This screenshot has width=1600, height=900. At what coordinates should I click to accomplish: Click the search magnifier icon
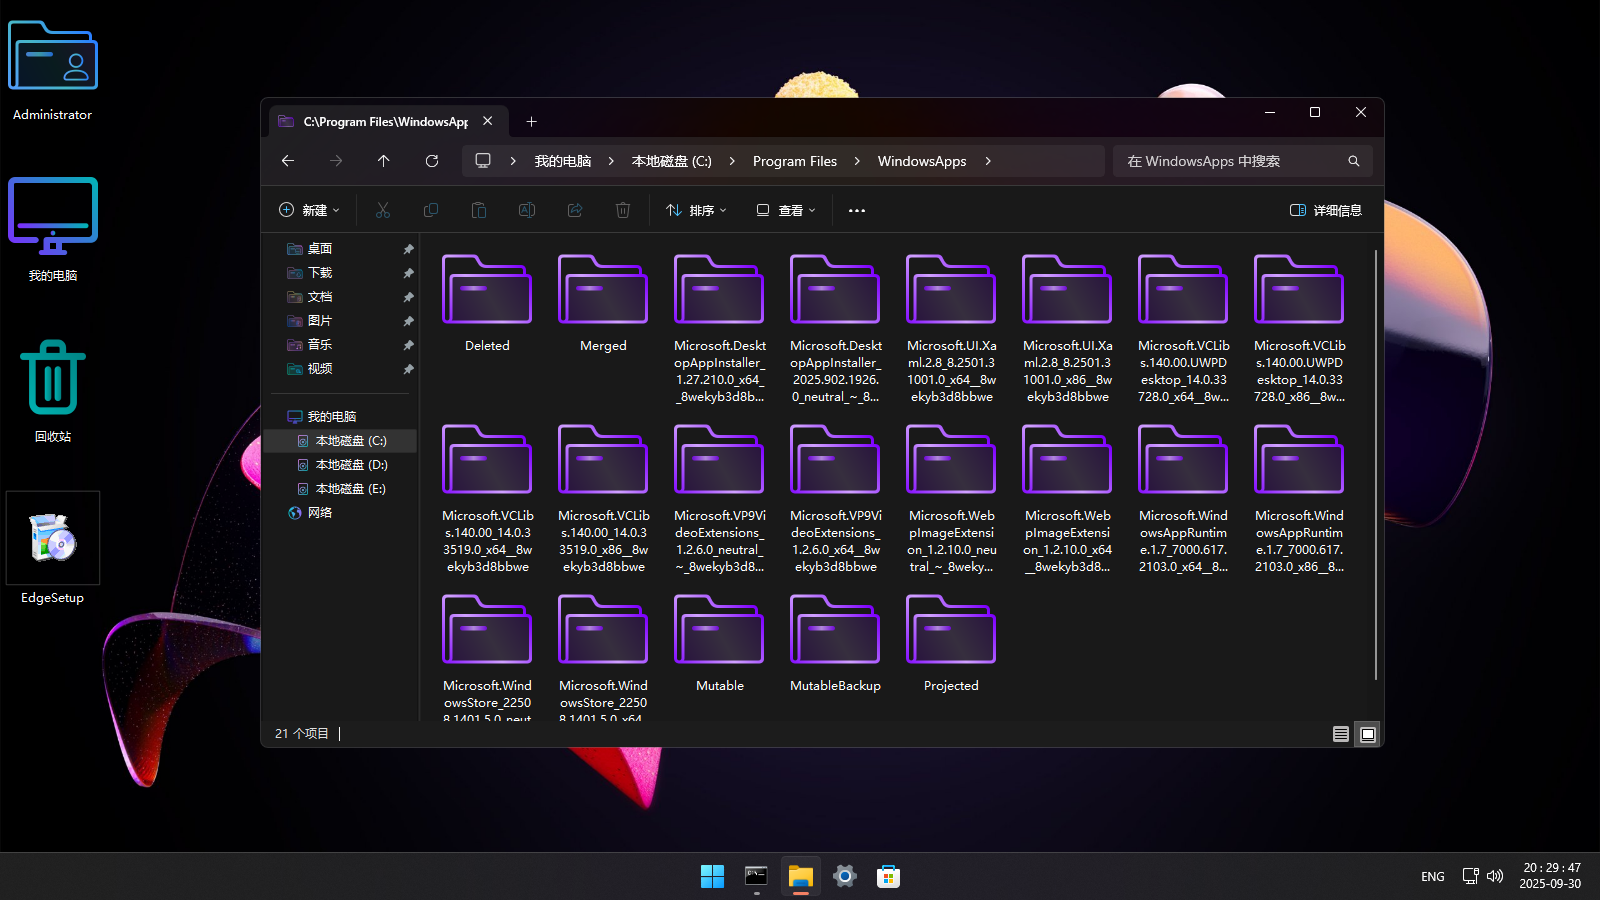pyautogui.click(x=1354, y=161)
